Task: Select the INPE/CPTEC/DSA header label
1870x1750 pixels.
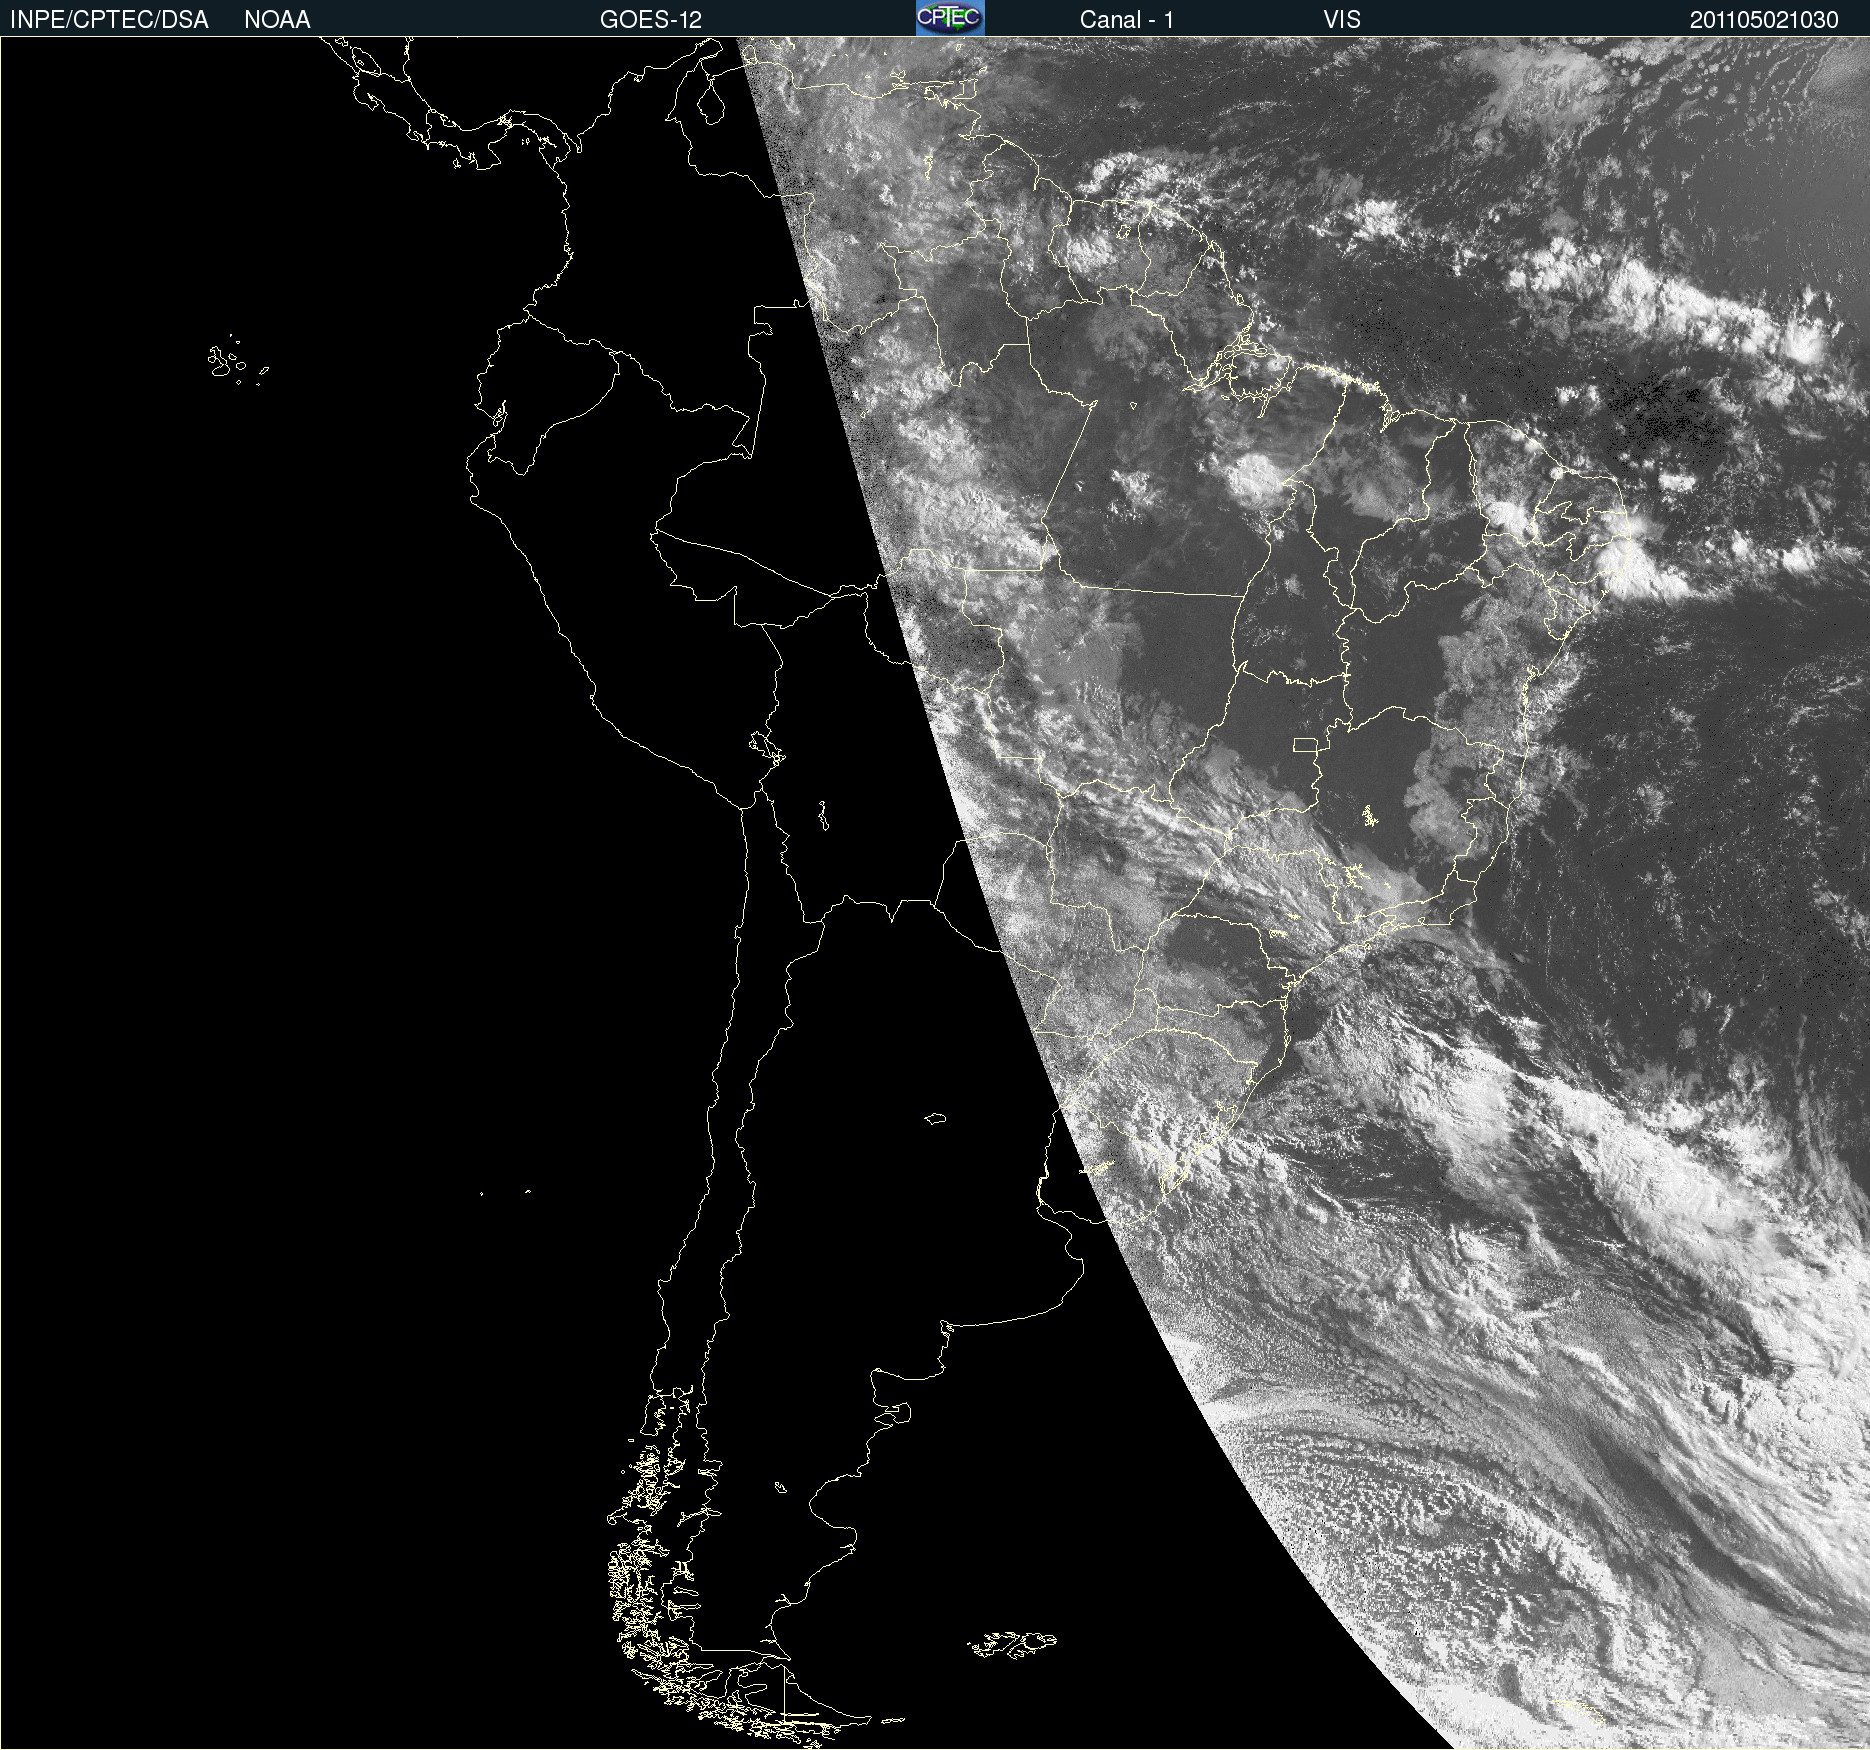Action: pyautogui.click(x=109, y=20)
